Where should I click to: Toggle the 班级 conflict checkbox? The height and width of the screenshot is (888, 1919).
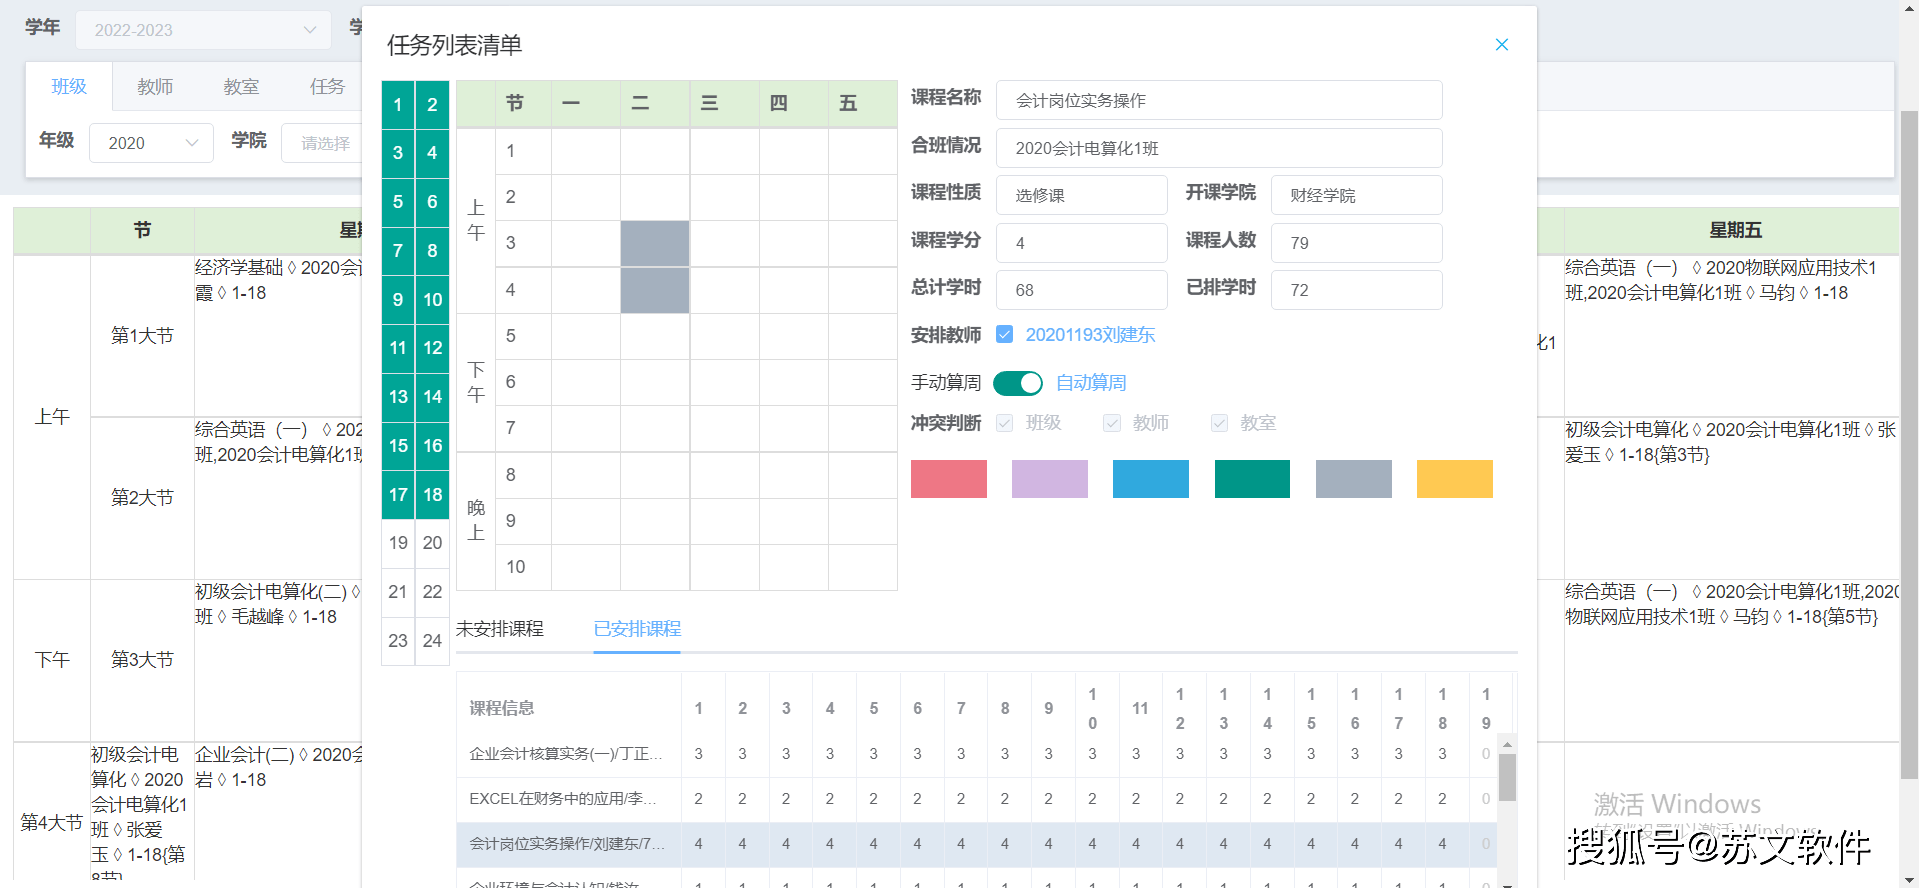1005,423
